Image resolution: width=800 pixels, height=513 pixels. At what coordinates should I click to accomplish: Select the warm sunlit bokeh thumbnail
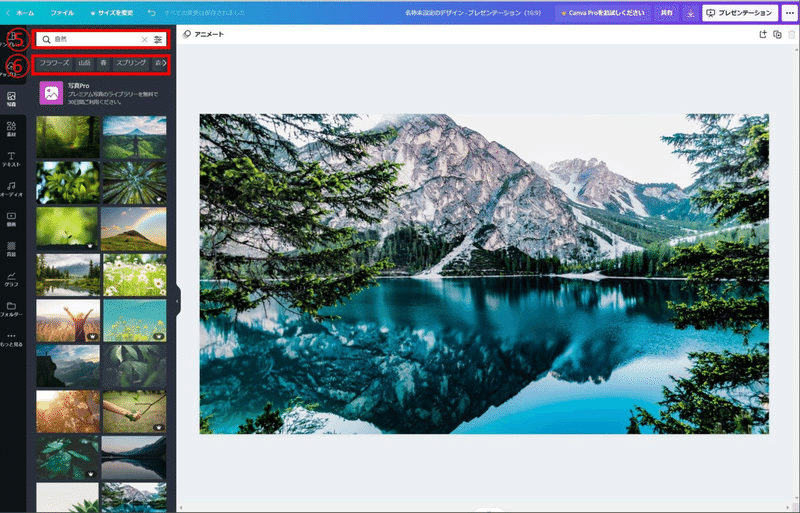point(68,412)
